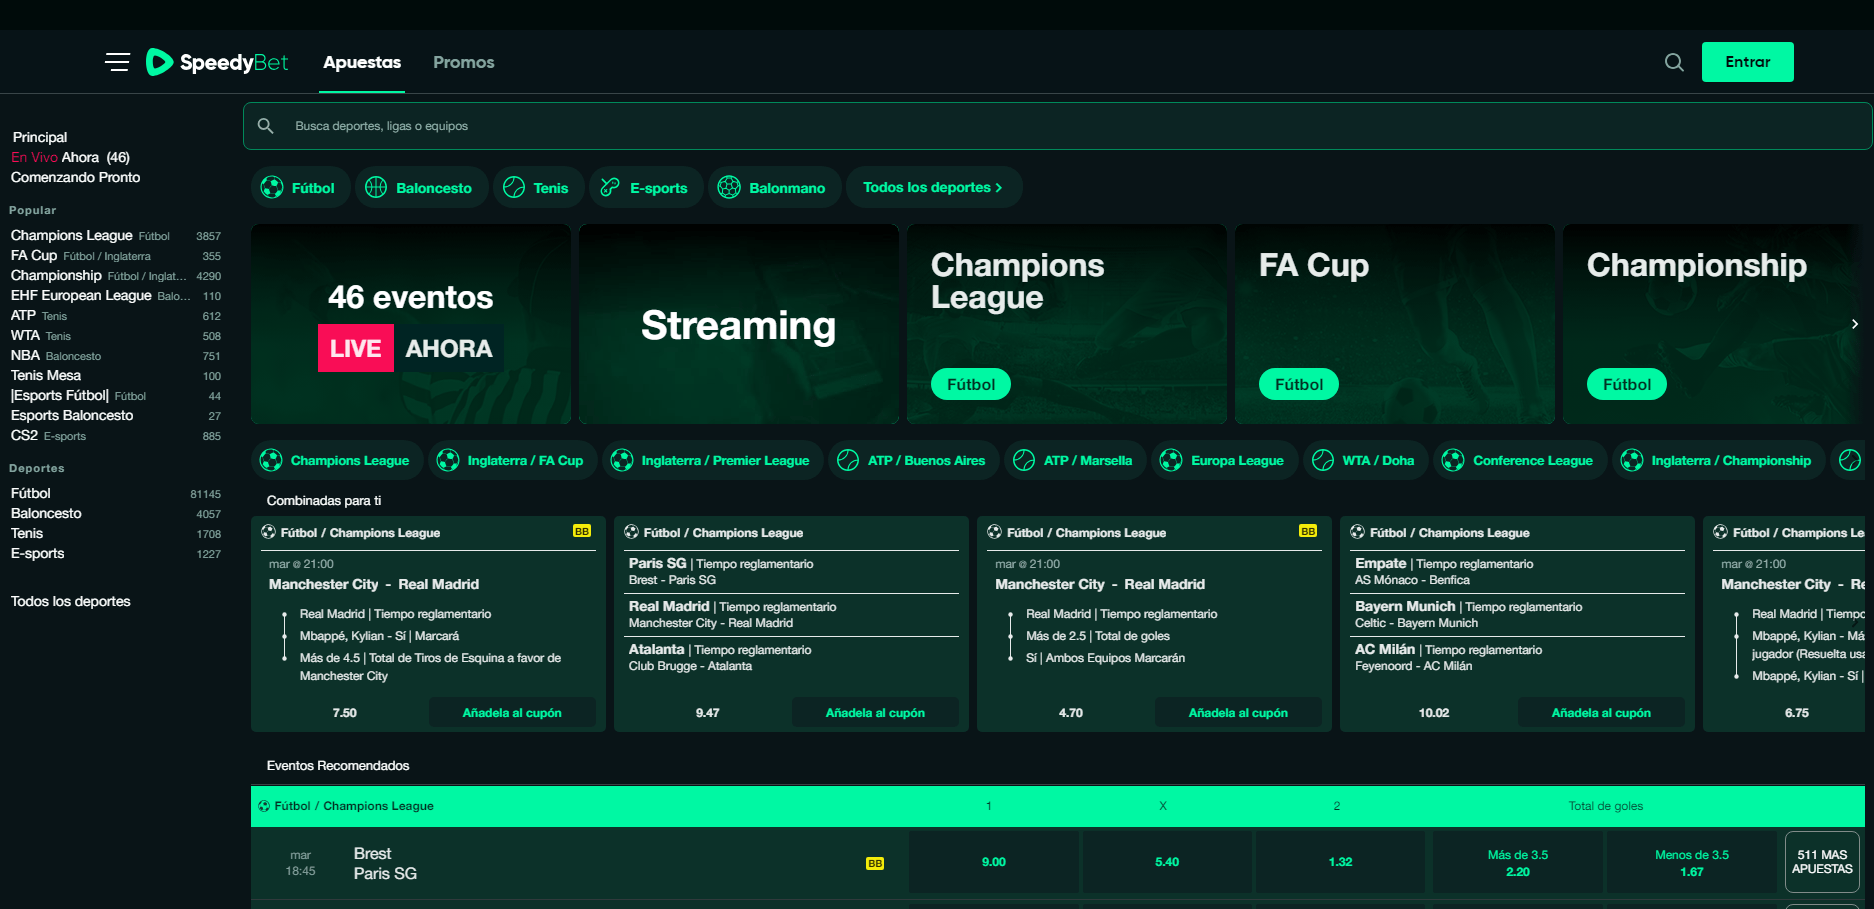Screen dimensions: 1874x909
Task: Open EHF European League in sidebar
Action: click(x=116, y=296)
